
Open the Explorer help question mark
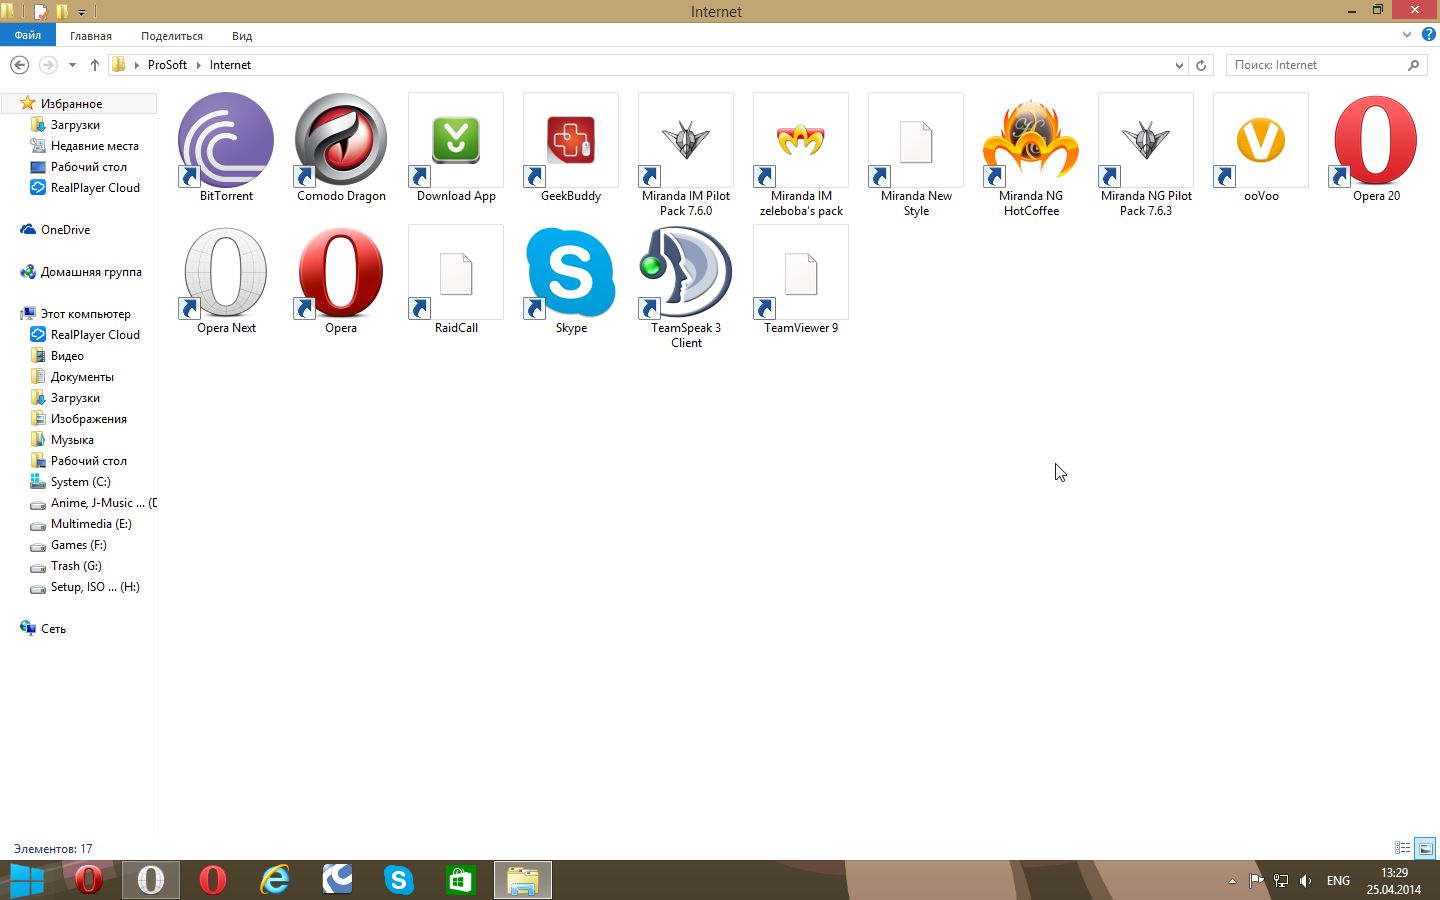[1429, 34]
